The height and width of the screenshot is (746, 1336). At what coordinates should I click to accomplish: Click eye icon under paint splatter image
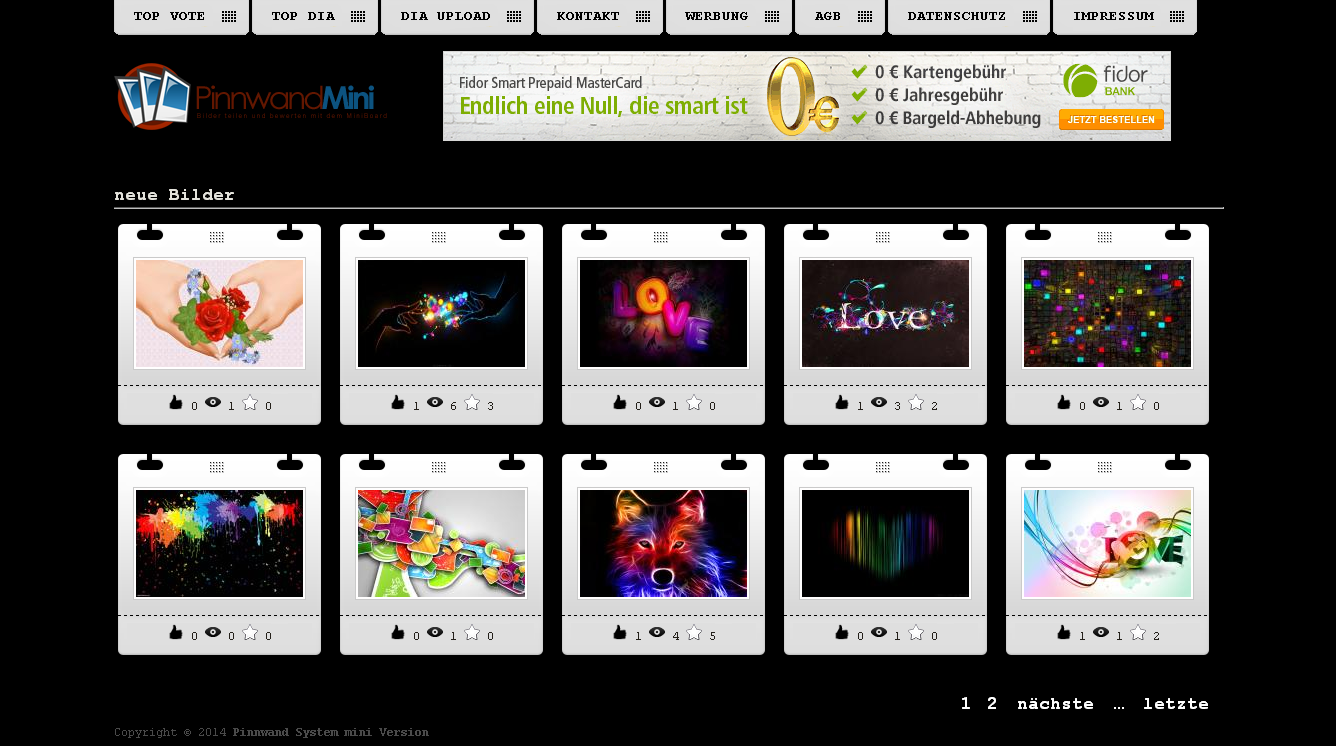213,633
